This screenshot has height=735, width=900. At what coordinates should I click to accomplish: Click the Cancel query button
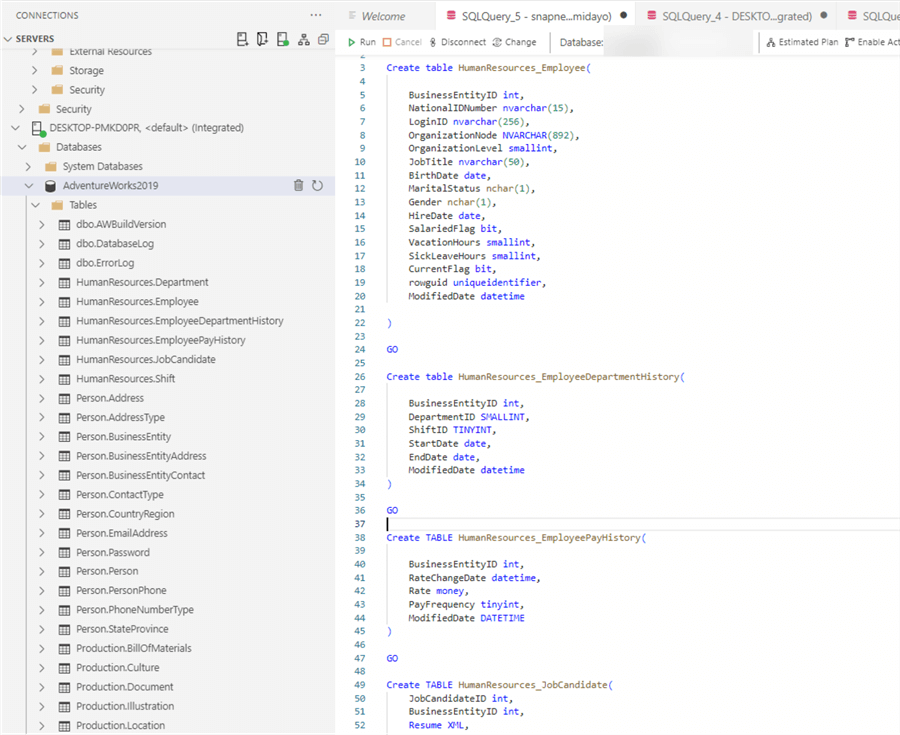click(x=402, y=42)
